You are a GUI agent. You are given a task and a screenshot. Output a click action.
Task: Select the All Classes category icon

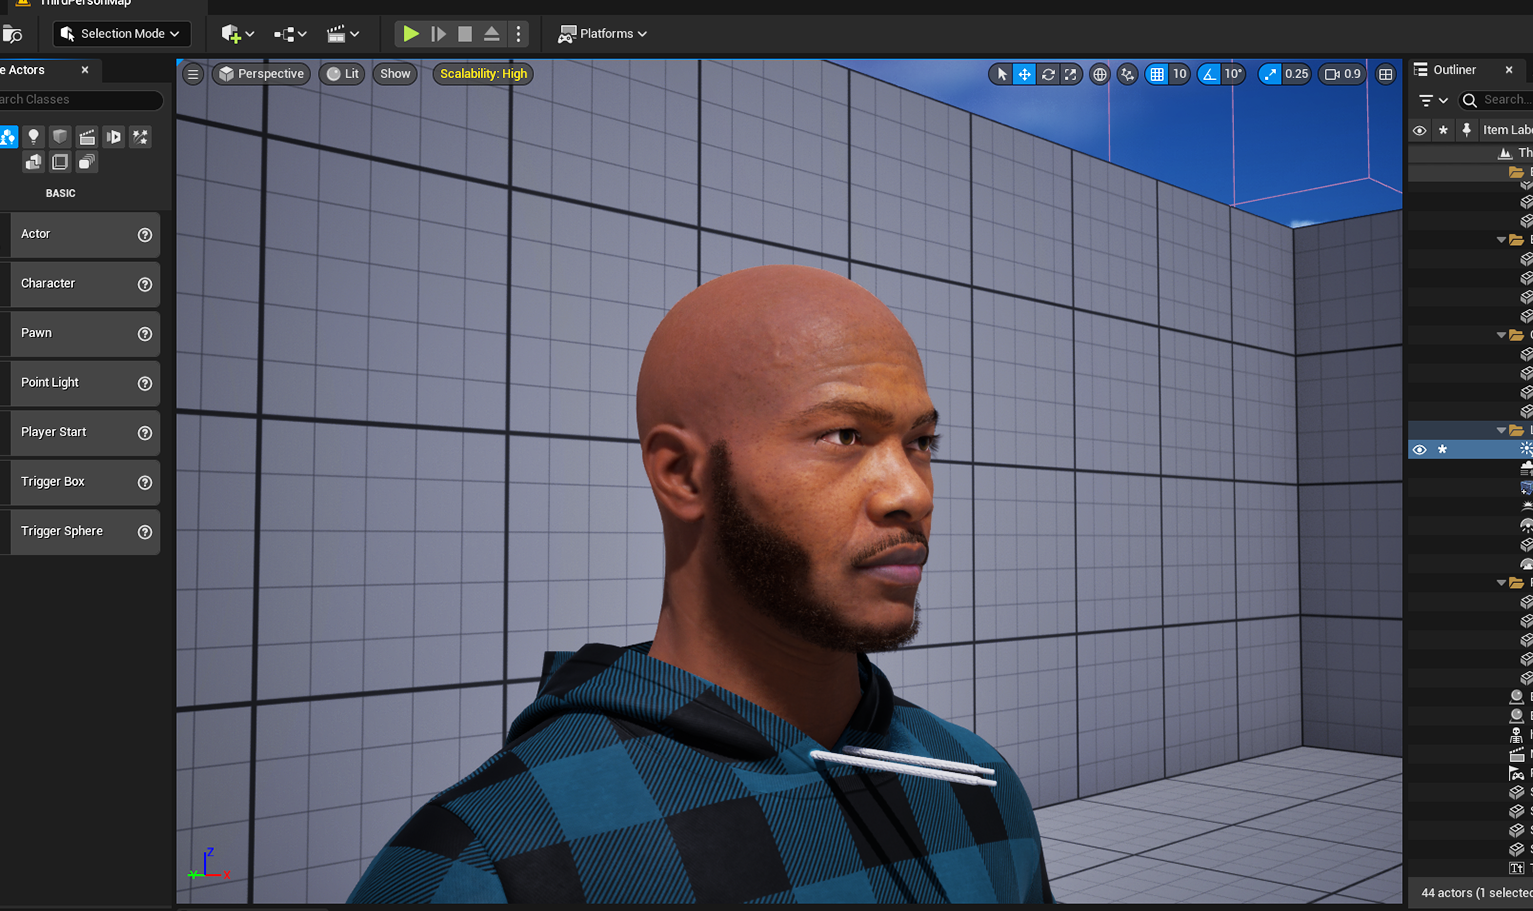[87, 162]
